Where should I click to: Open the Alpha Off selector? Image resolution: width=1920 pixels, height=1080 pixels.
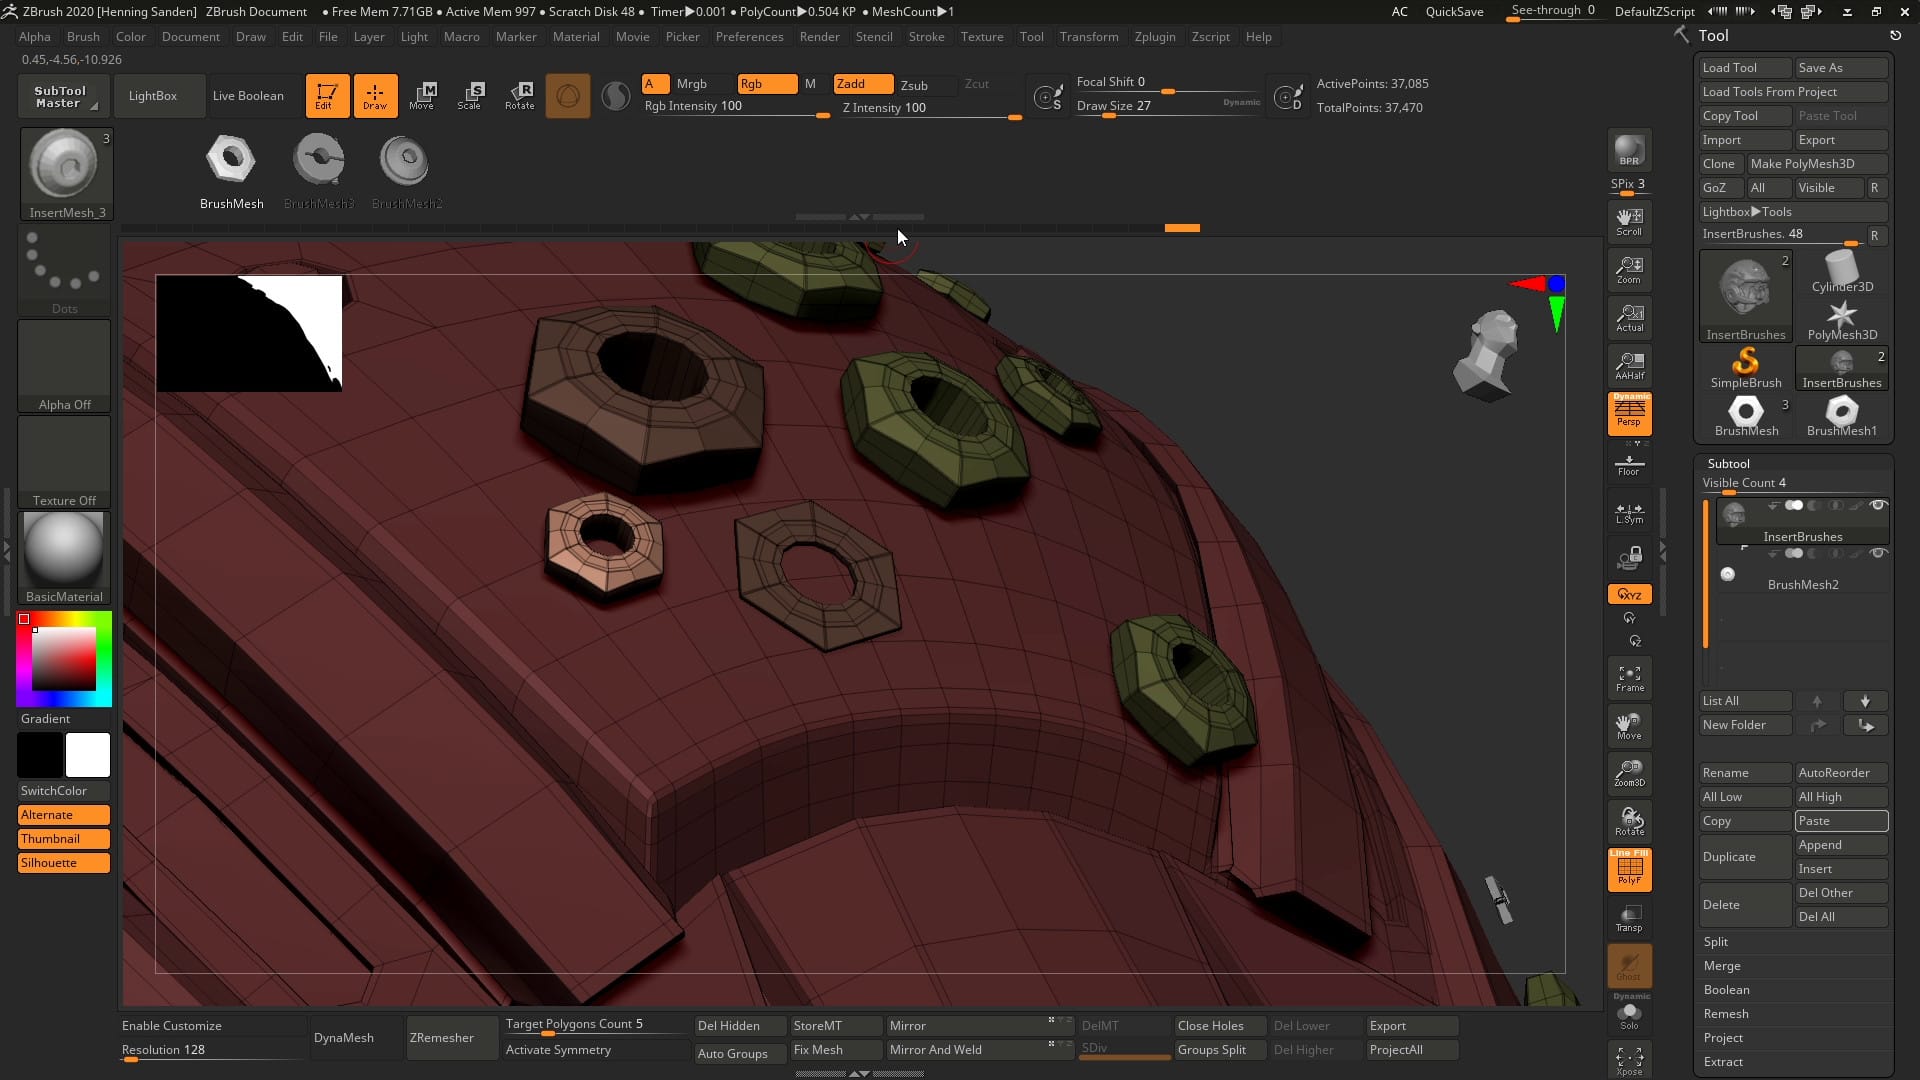click(x=64, y=366)
